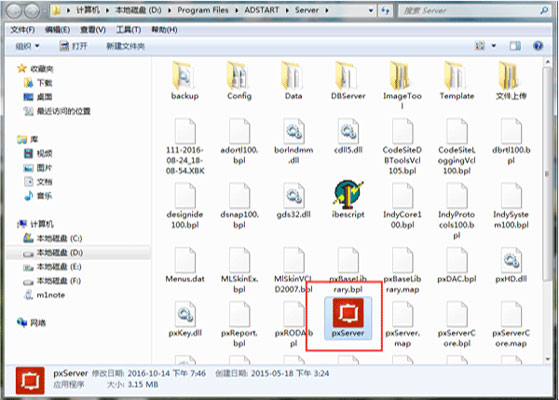Expand the address bar history dropdown
559x400 pixels.
(x=371, y=10)
